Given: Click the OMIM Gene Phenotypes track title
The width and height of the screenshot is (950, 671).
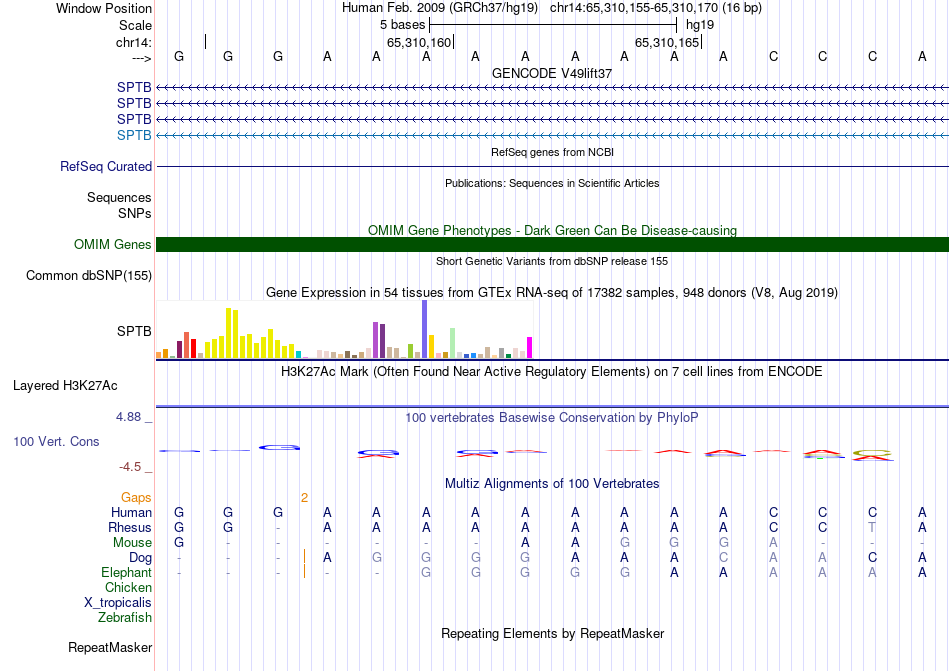Looking at the screenshot, I should click(x=553, y=230).
